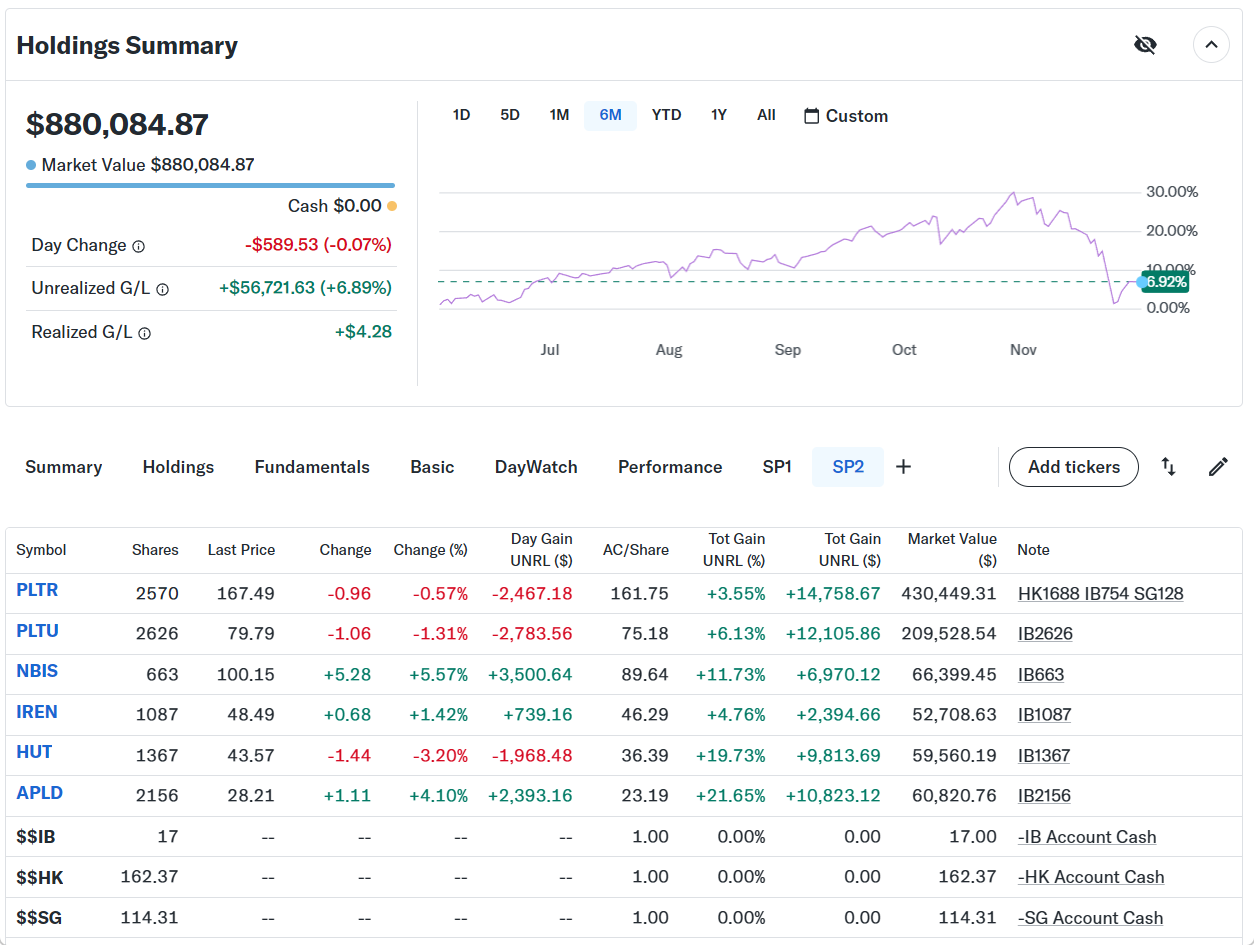The width and height of the screenshot is (1254, 945).
Task: Click the pencil edit icon
Action: pos(1218,467)
